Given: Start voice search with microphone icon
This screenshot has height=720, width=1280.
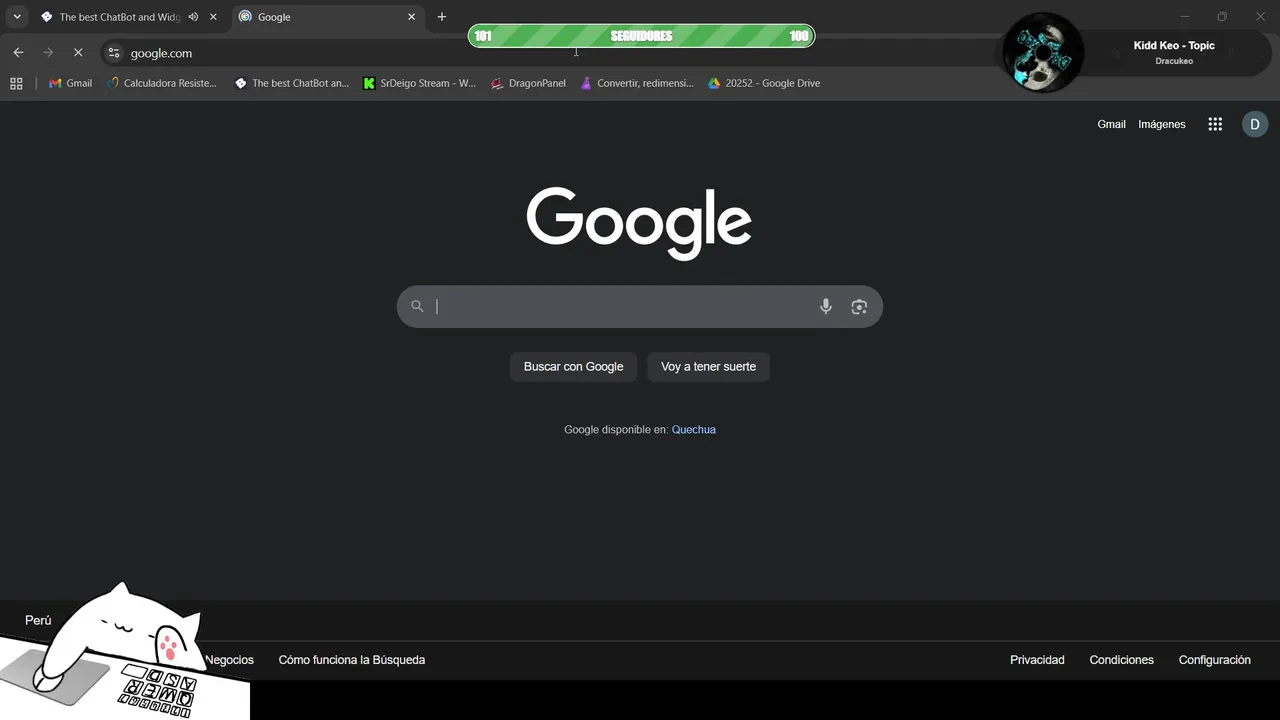Looking at the screenshot, I should coord(826,306).
